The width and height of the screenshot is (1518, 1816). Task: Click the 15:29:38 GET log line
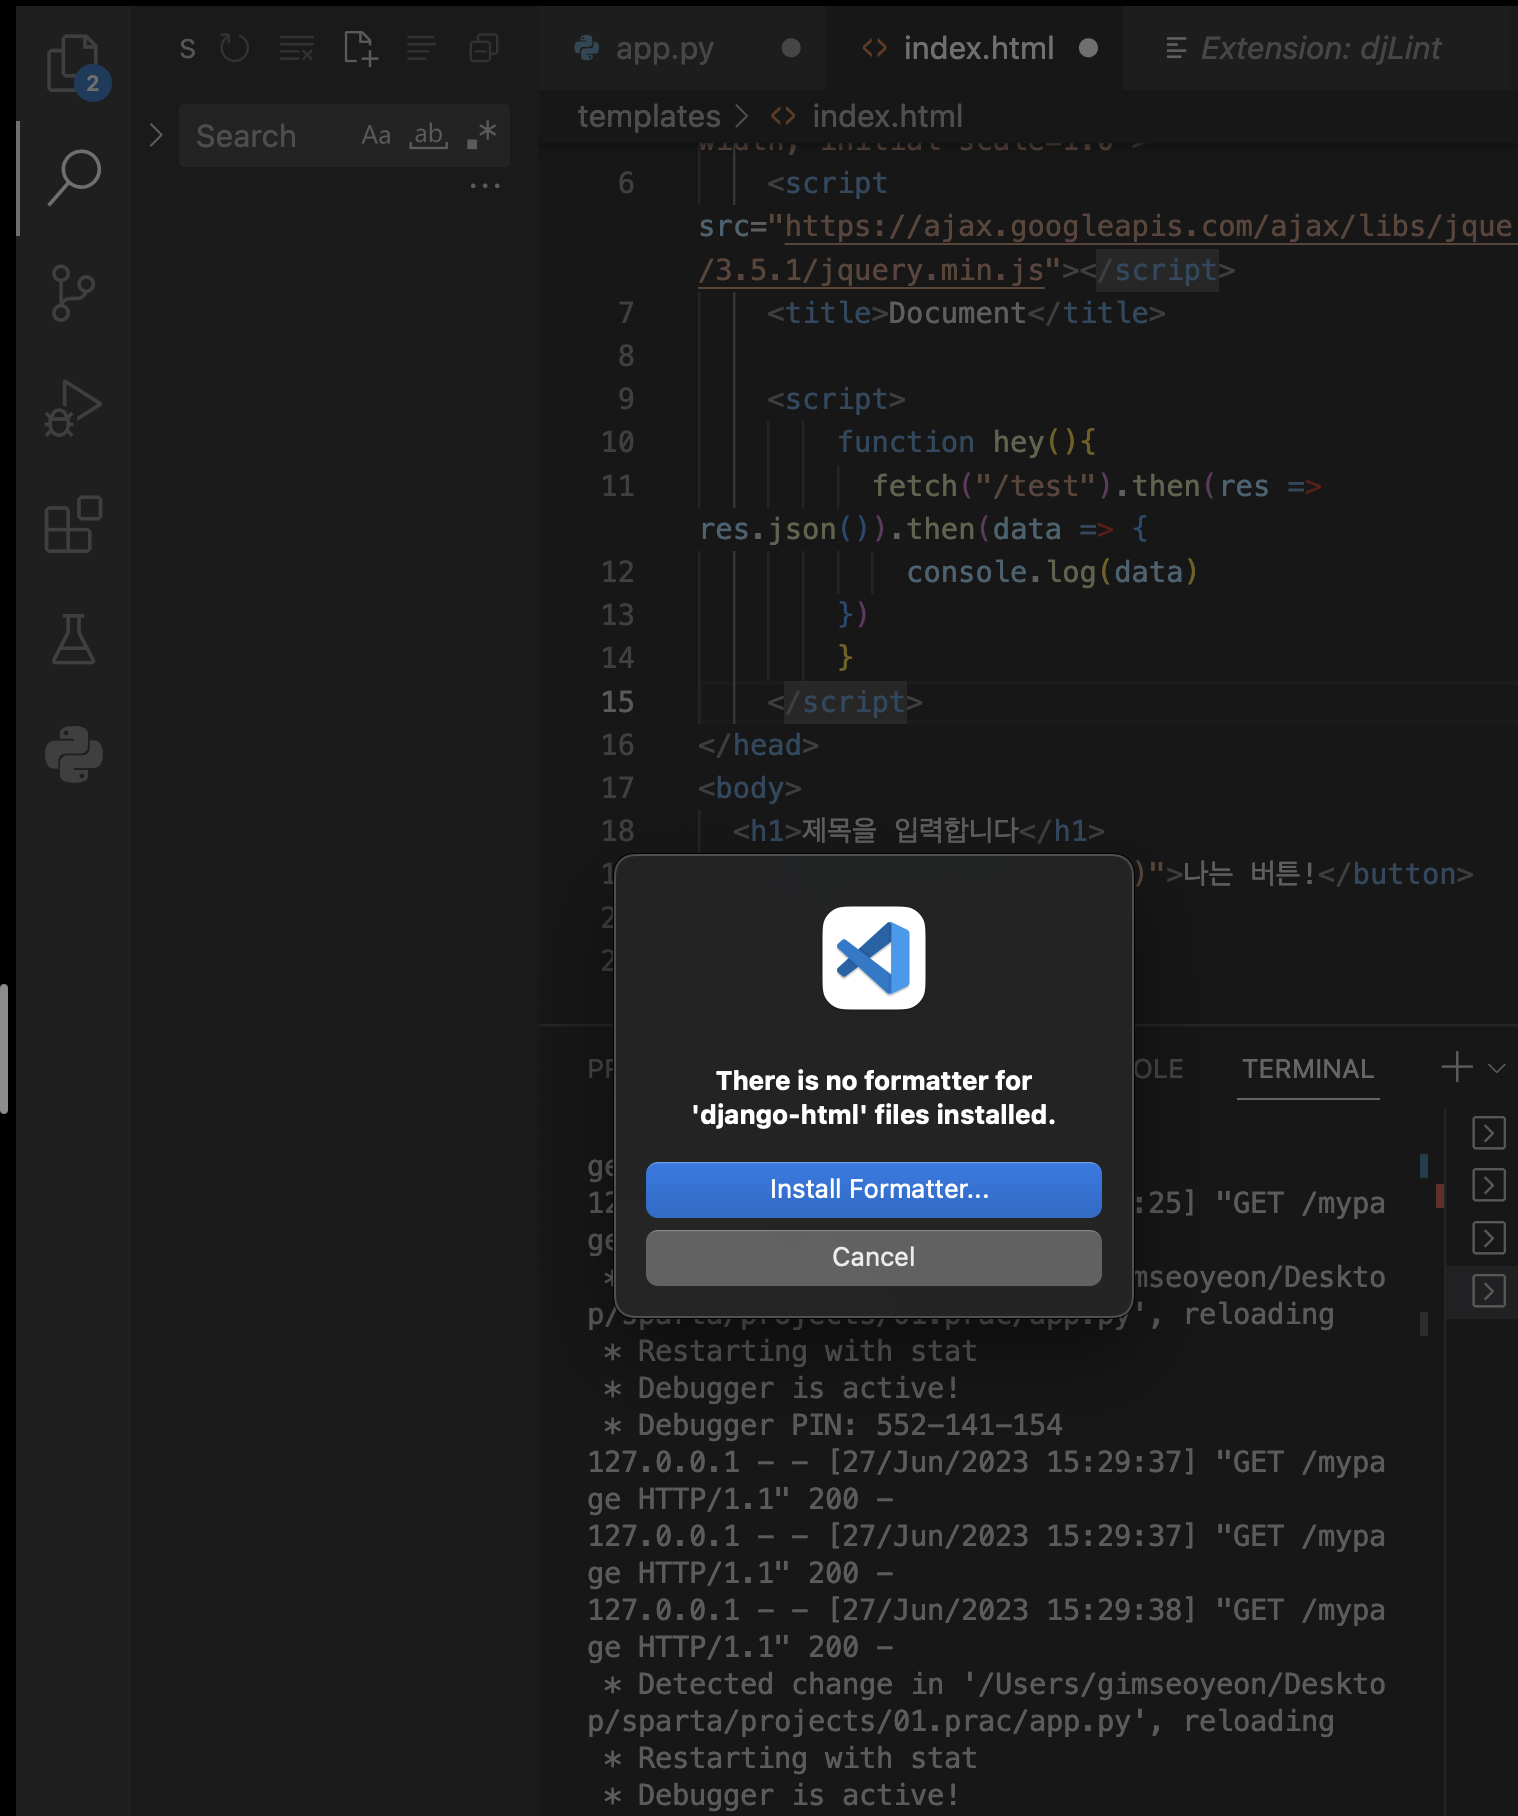click(x=986, y=1610)
